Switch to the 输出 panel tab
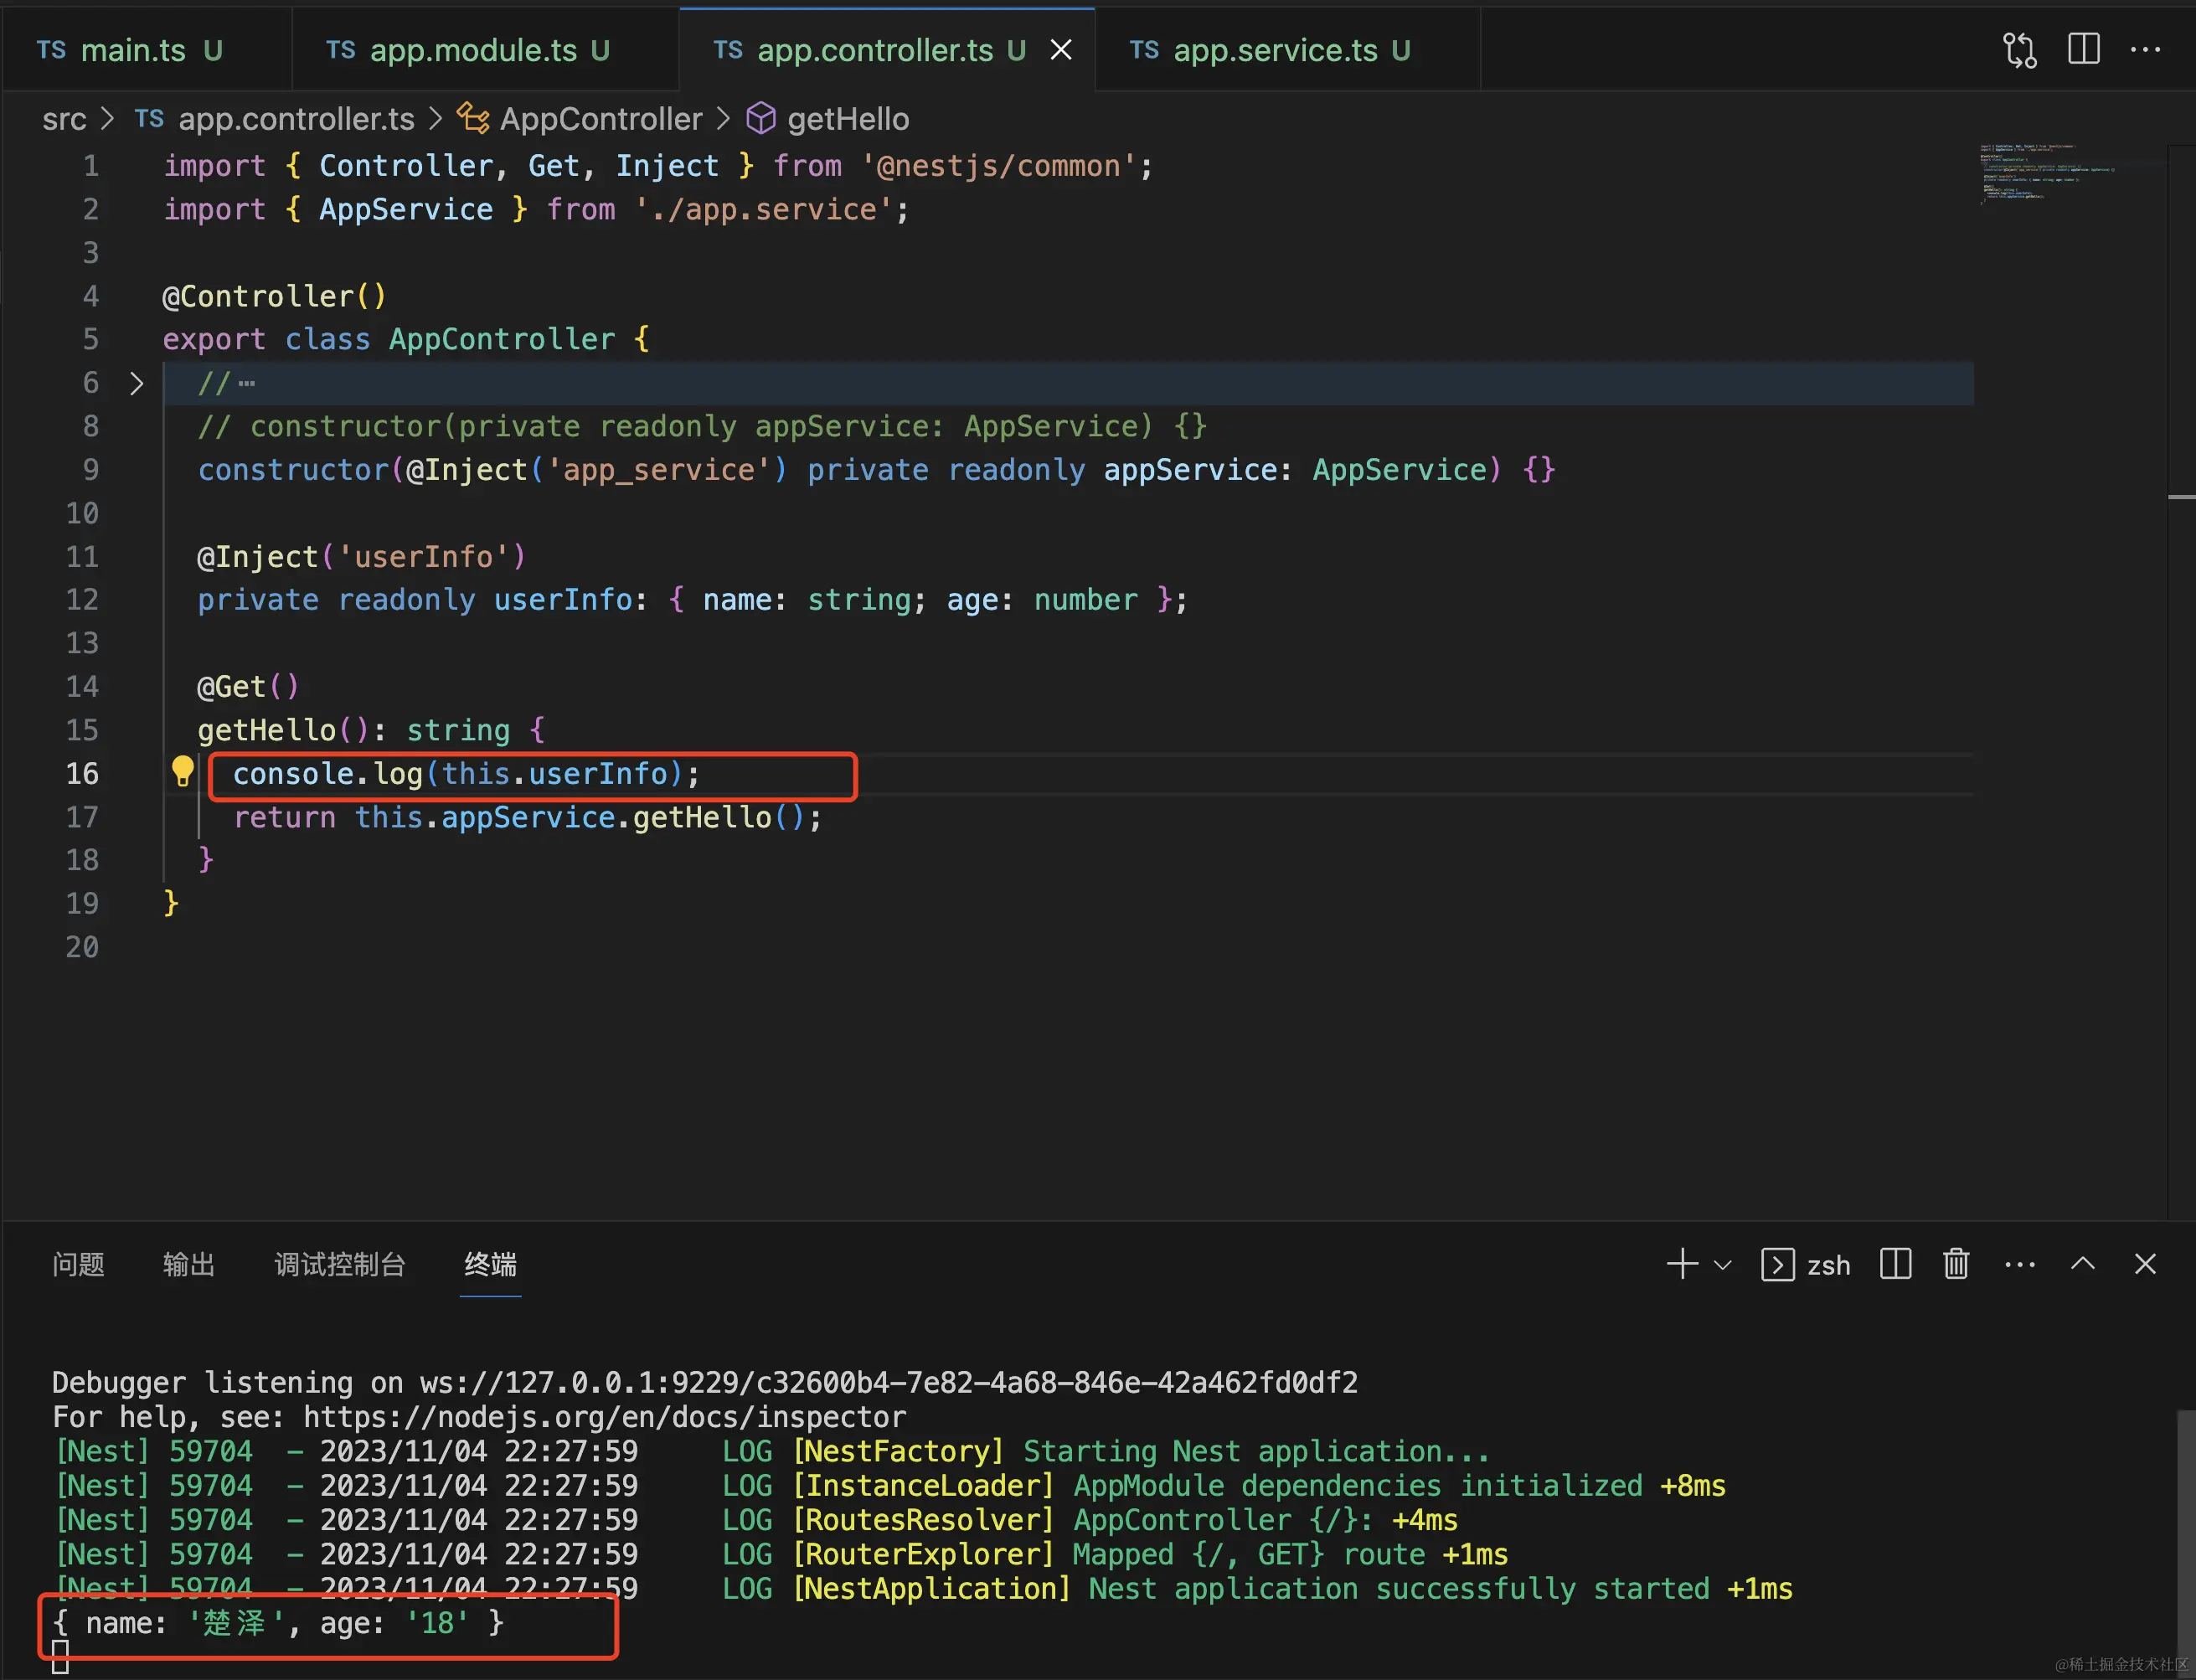 (189, 1264)
